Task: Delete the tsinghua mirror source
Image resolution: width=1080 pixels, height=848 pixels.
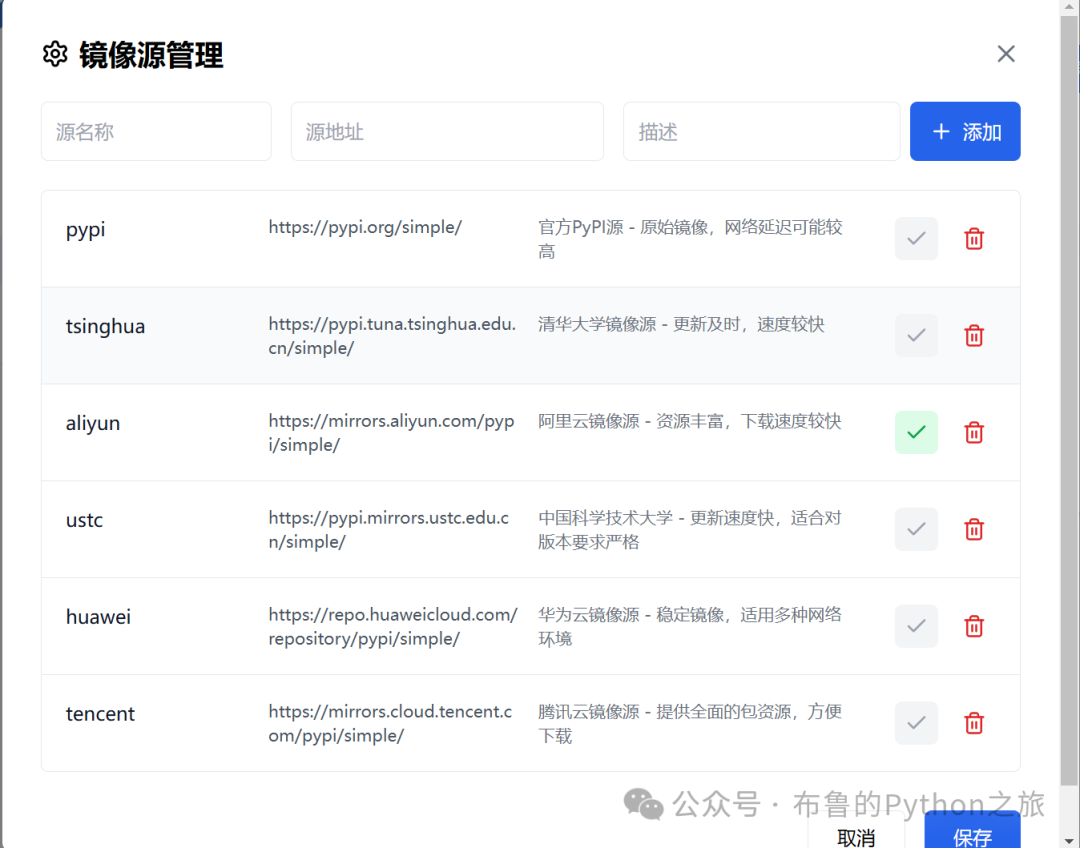Action: pyautogui.click(x=974, y=335)
